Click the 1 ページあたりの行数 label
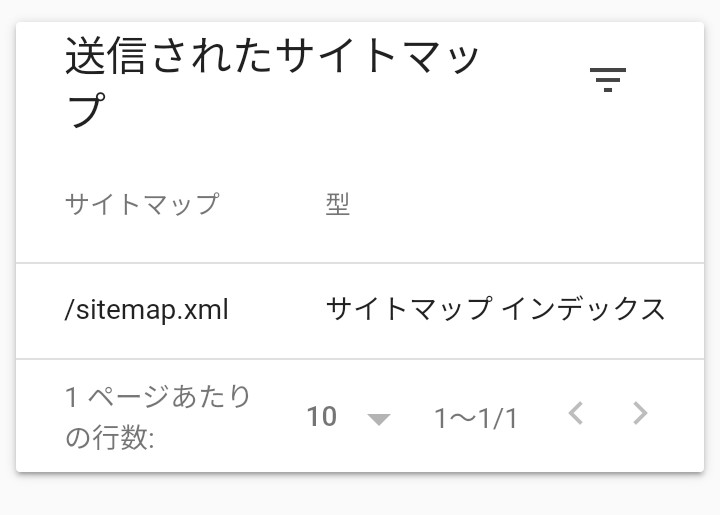Image resolution: width=720 pixels, height=515 pixels. pos(158,417)
